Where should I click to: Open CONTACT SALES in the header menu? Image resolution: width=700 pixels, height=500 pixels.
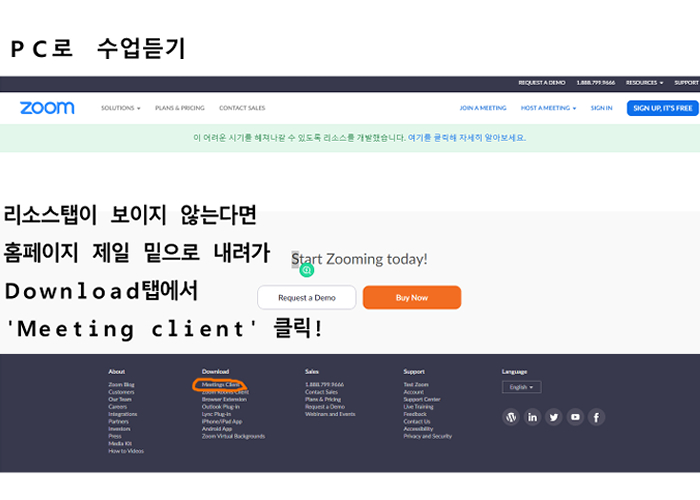click(242, 108)
